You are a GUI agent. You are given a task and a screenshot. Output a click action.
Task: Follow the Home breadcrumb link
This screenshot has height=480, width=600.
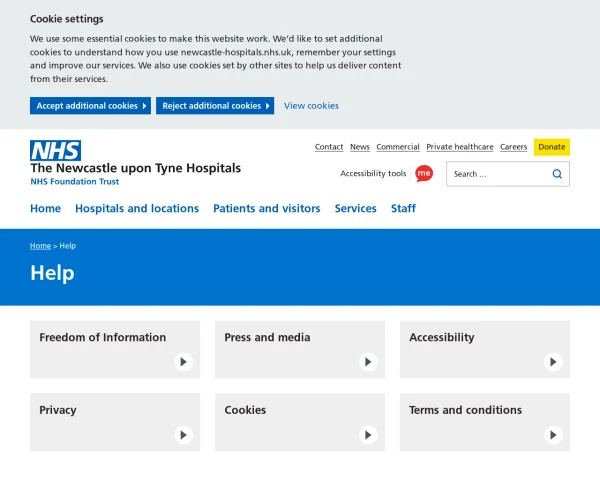click(40, 246)
